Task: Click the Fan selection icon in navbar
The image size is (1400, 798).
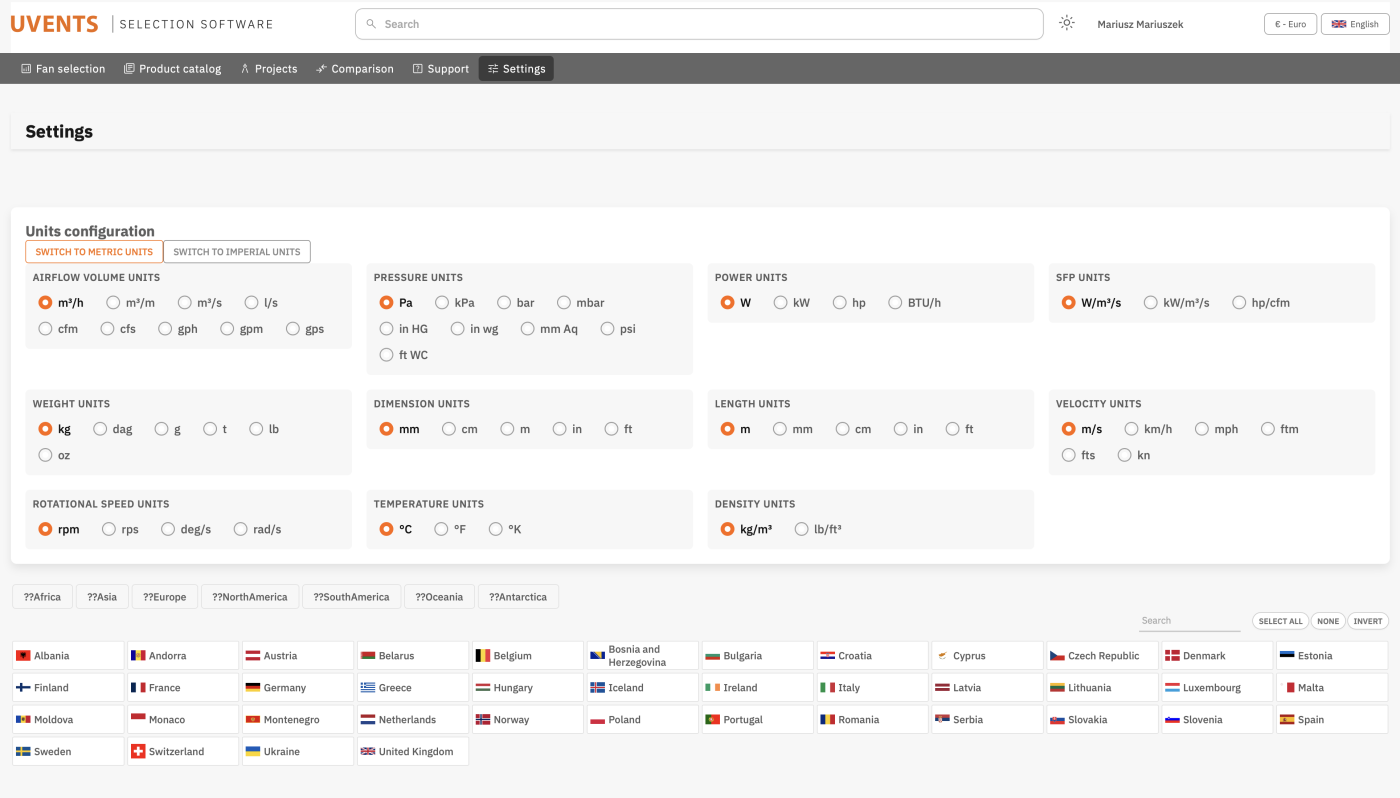Action: click(26, 69)
